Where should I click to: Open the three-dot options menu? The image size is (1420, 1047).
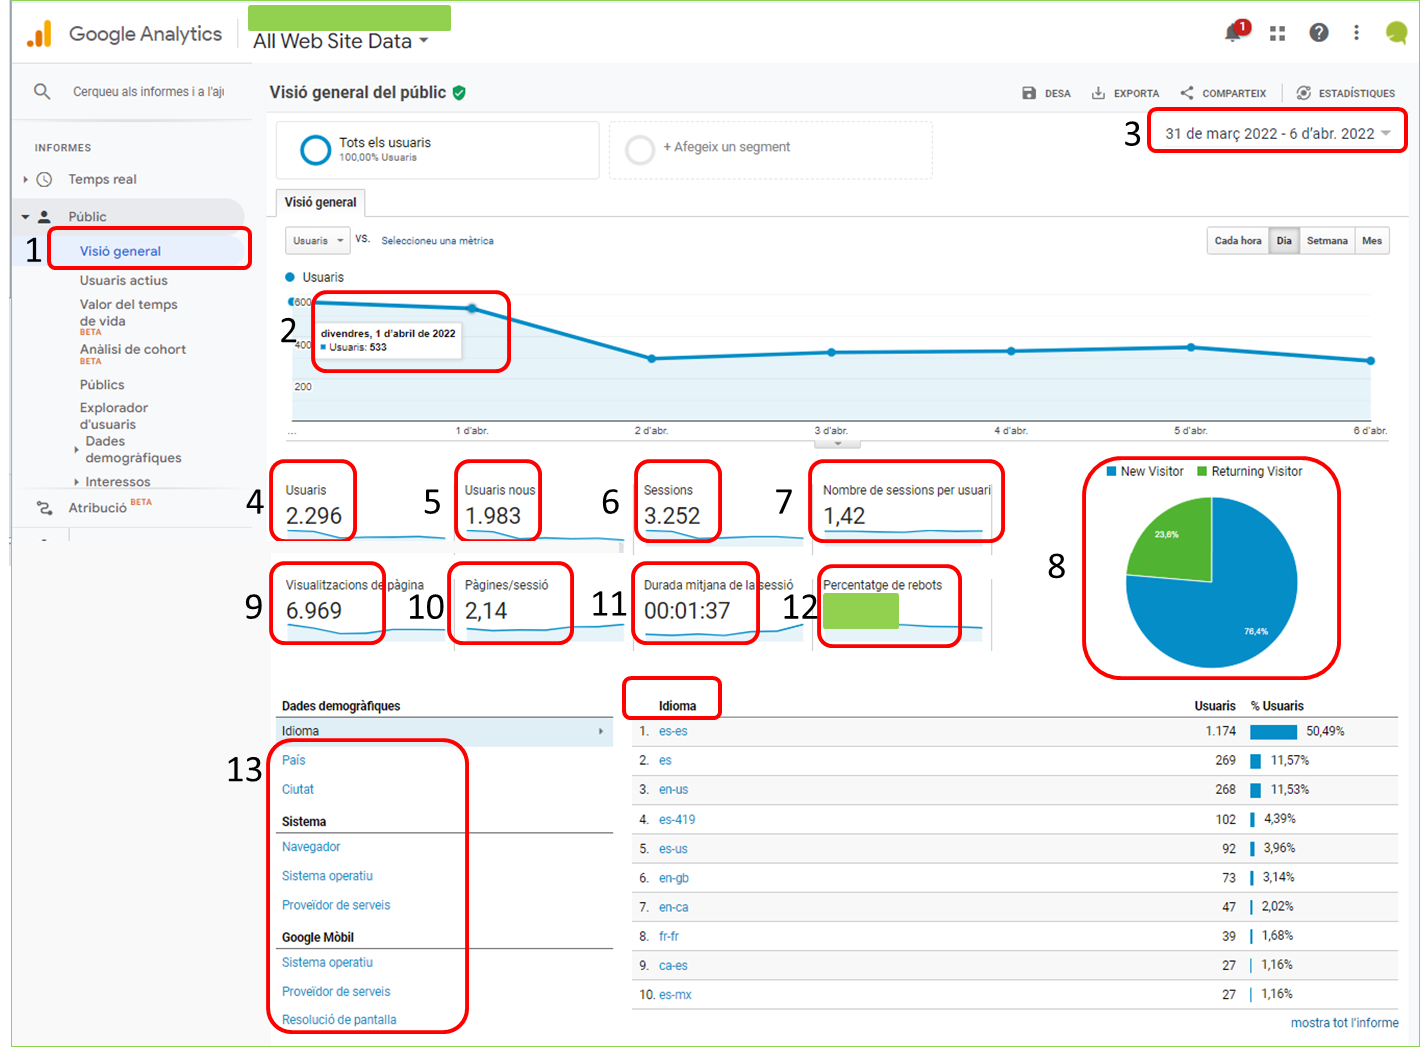(1356, 33)
